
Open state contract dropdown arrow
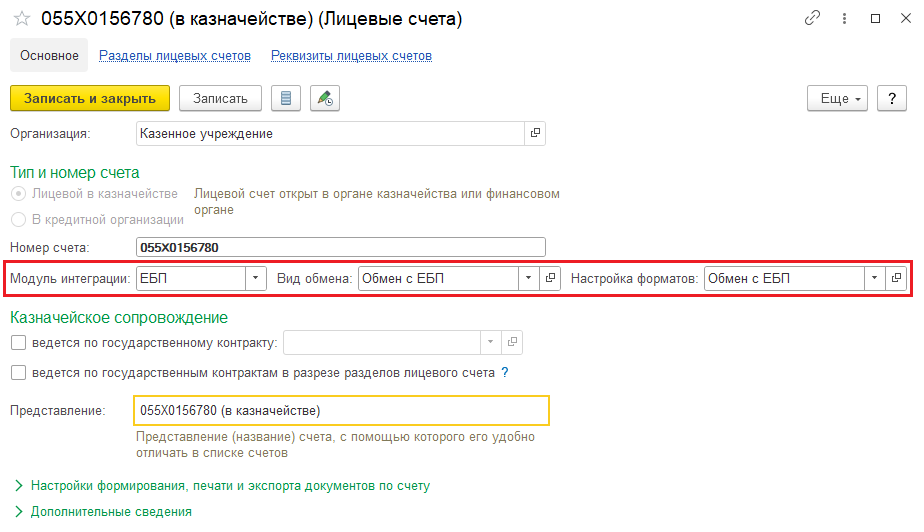(490, 342)
